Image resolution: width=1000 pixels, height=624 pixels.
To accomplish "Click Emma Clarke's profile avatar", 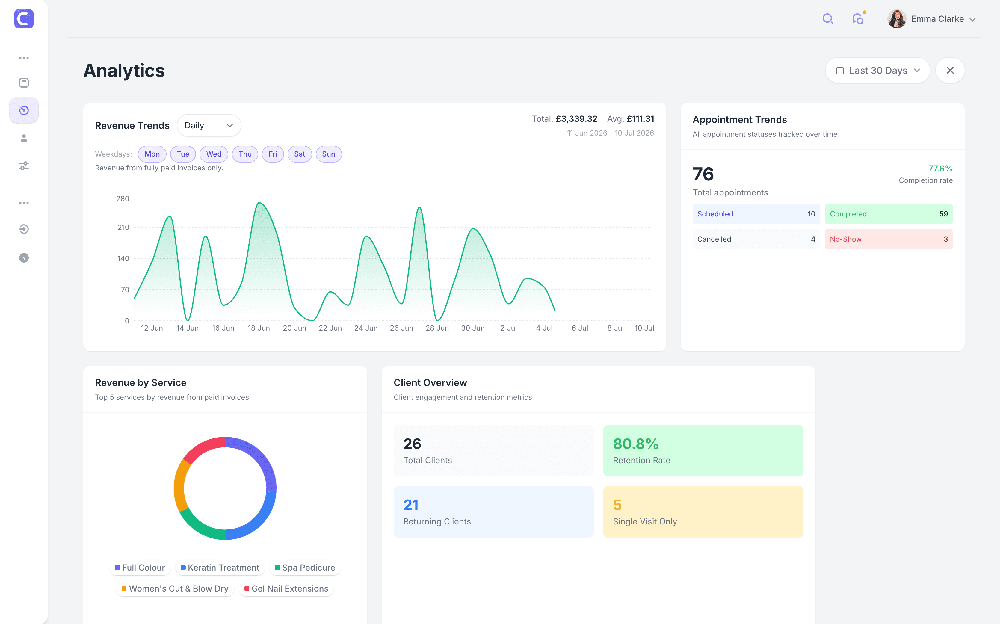I will click(x=897, y=19).
